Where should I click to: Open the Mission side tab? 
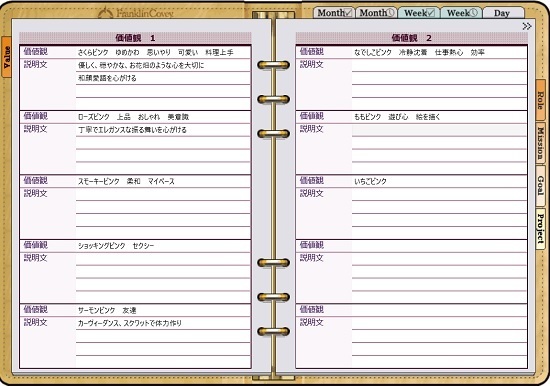[x=541, y=144]
